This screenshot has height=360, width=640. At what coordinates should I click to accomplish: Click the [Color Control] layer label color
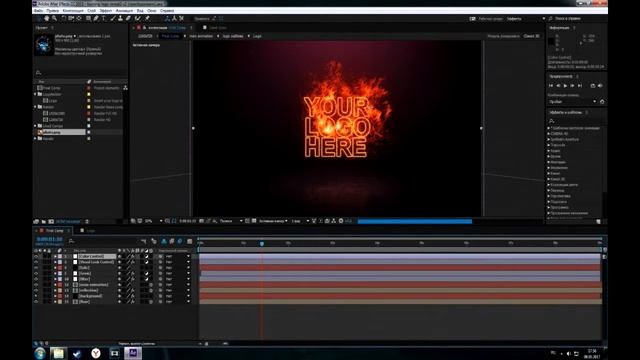point(60,256)
